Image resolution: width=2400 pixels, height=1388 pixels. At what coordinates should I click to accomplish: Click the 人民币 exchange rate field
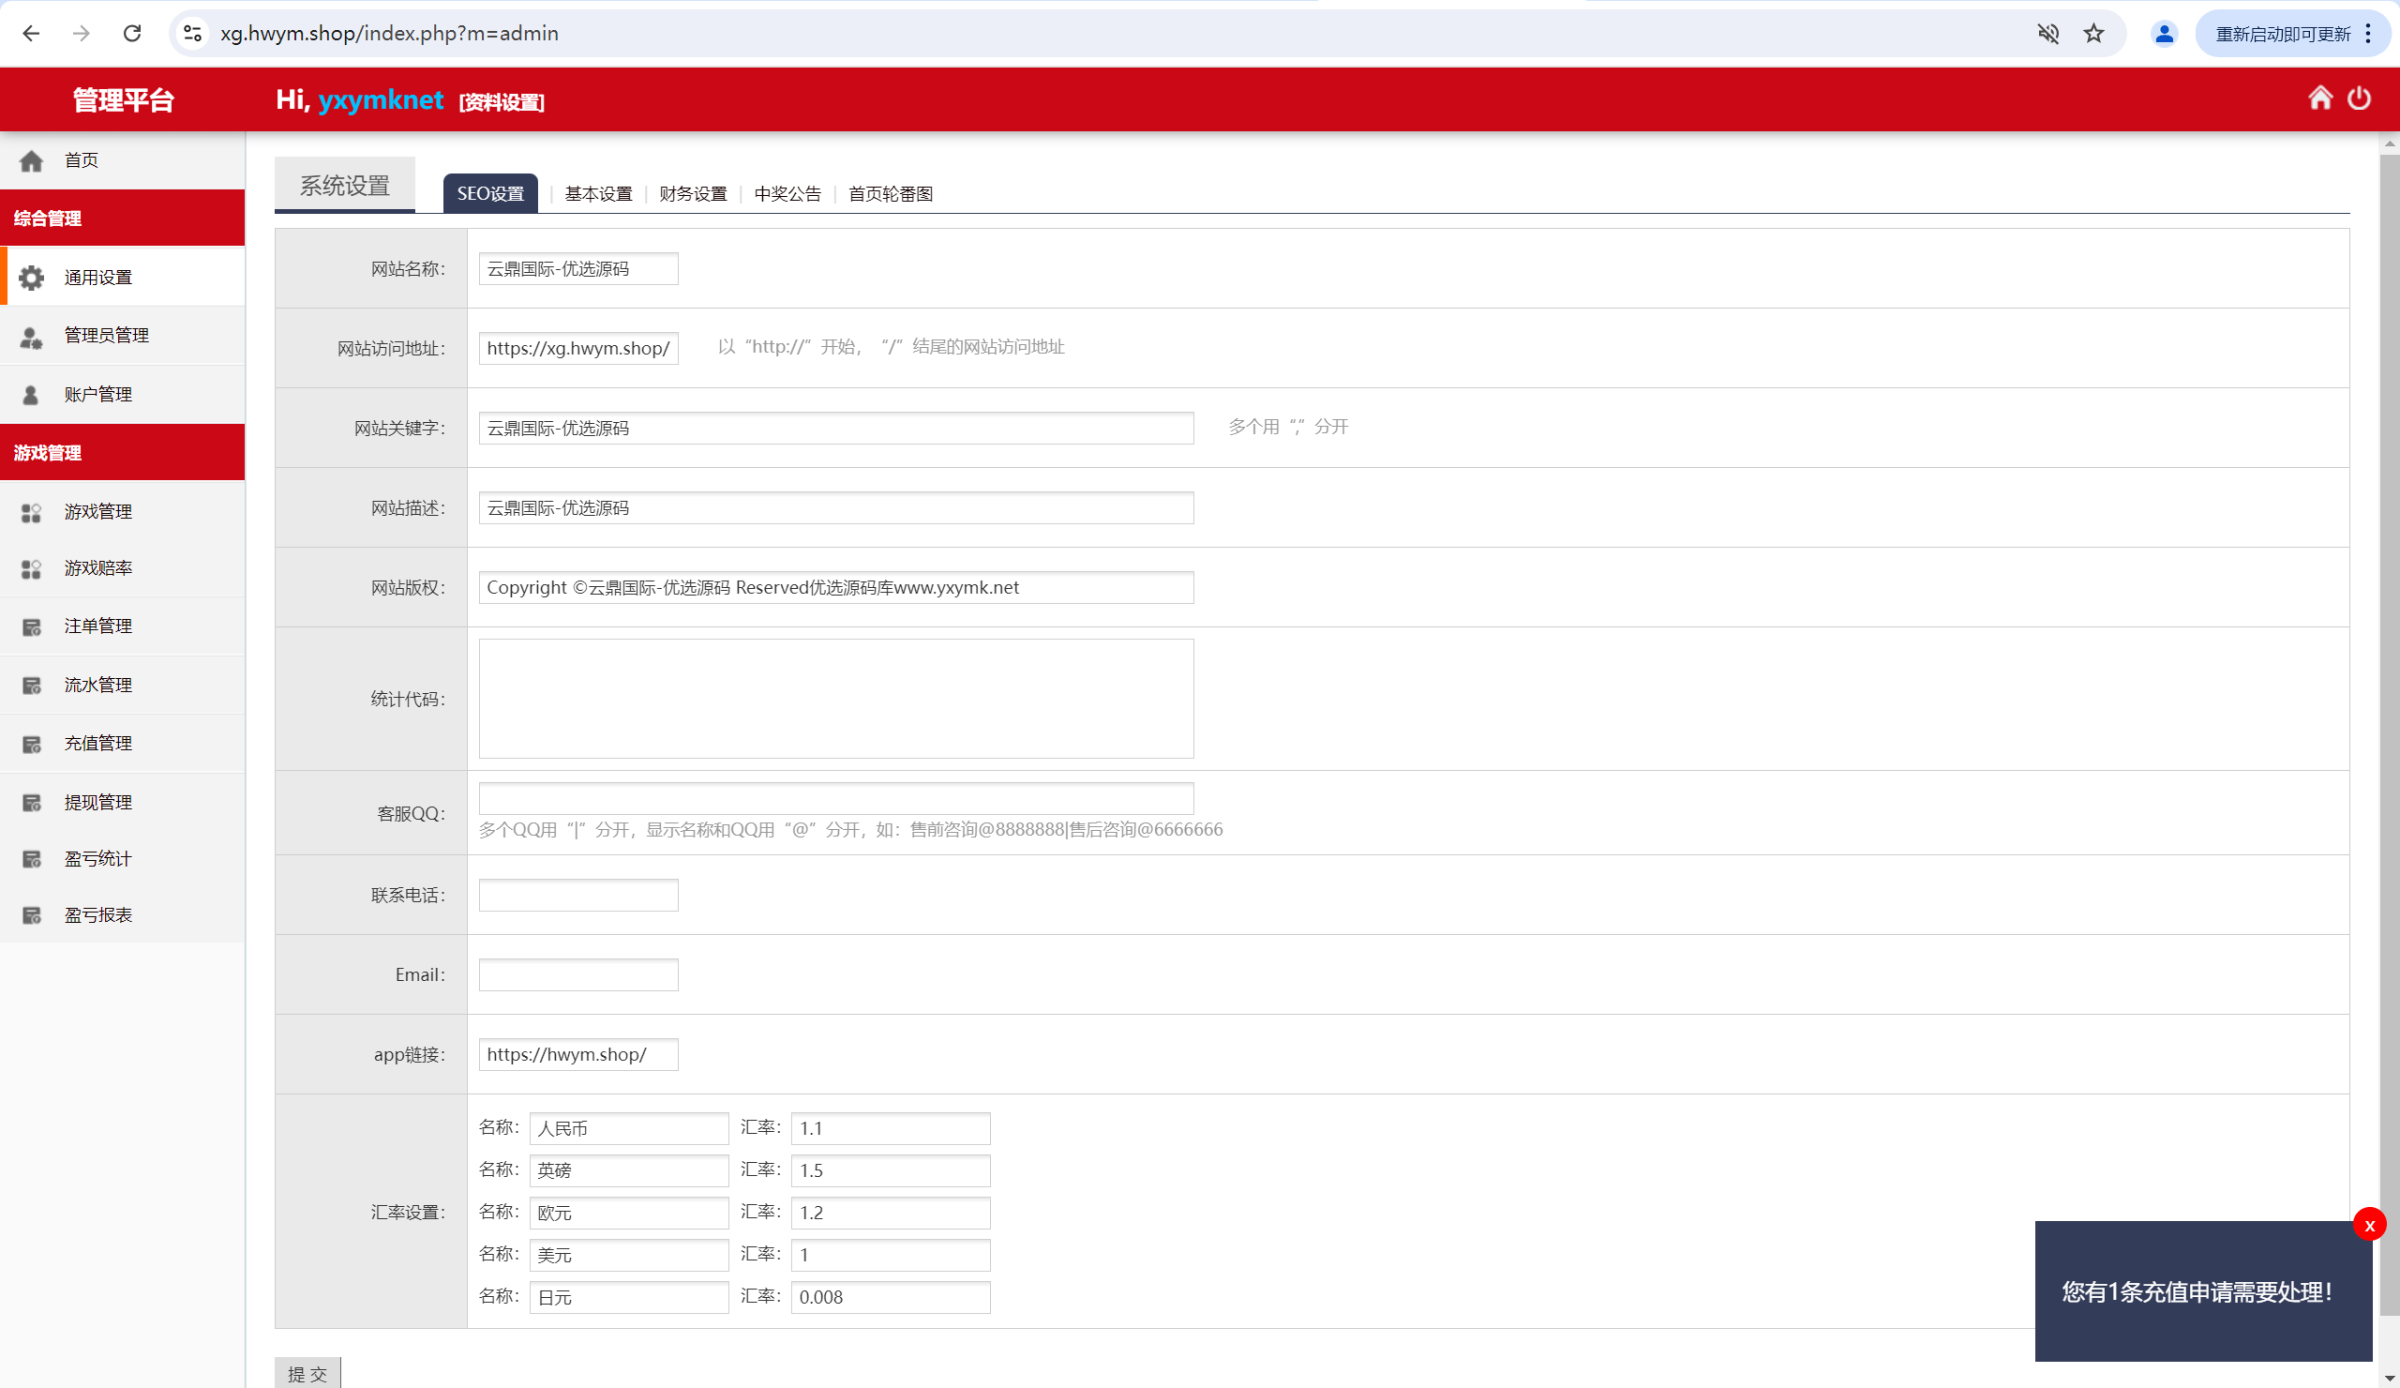[890, 1128]
